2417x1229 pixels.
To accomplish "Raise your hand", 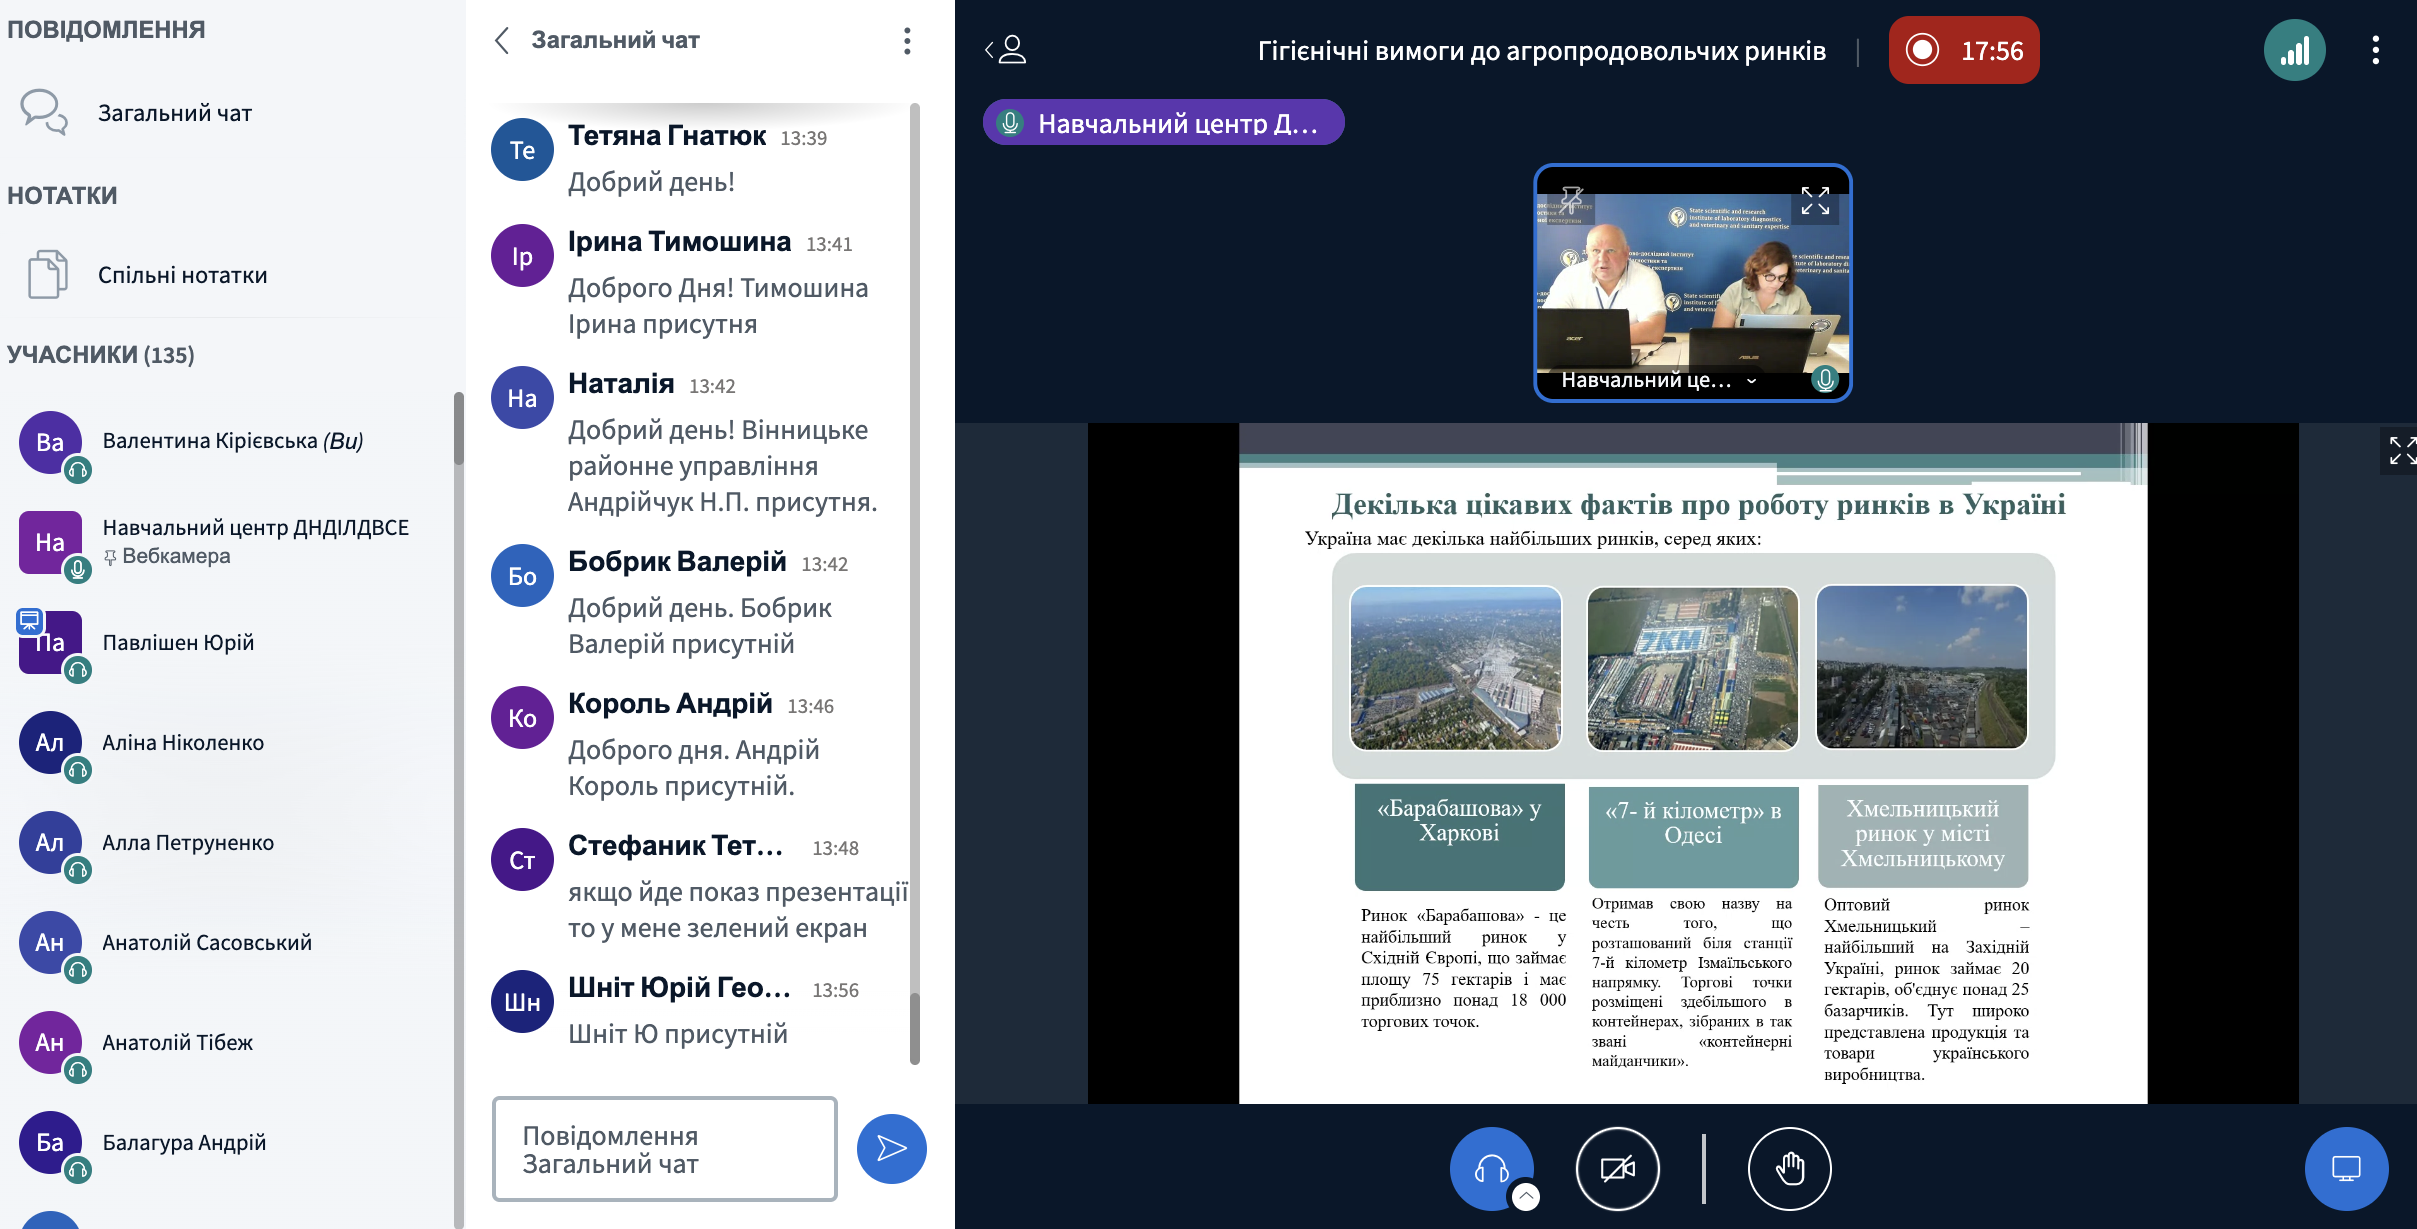I will [1789, 1168].
